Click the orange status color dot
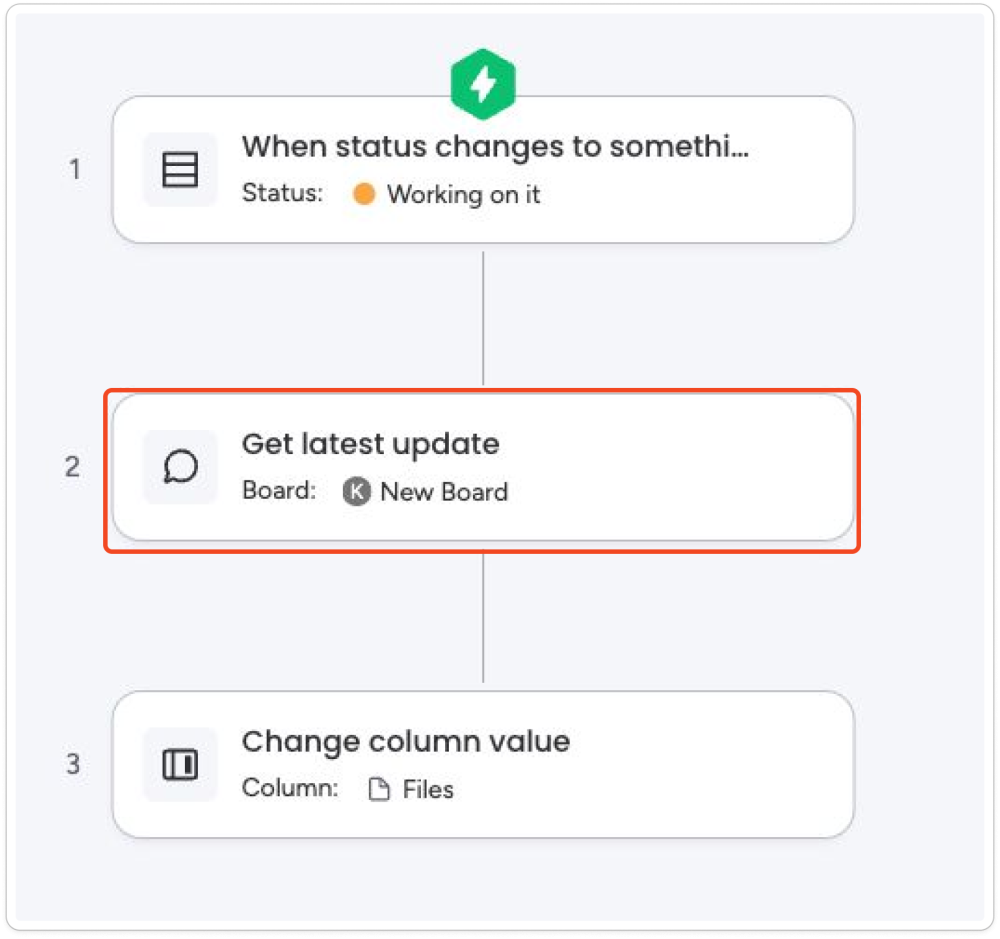The image size is (1000, 939). point(364,194)
